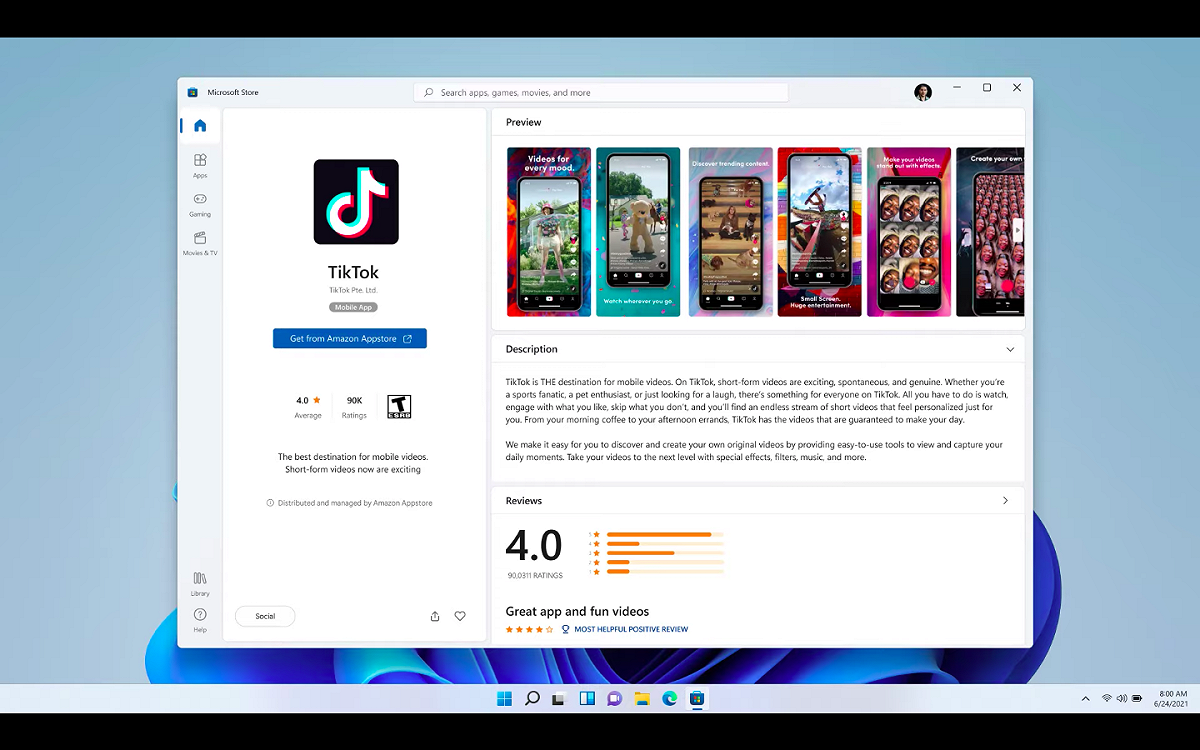Click the 3-star rating bar
Screen dimensions: 1200x750
(665, 553)
